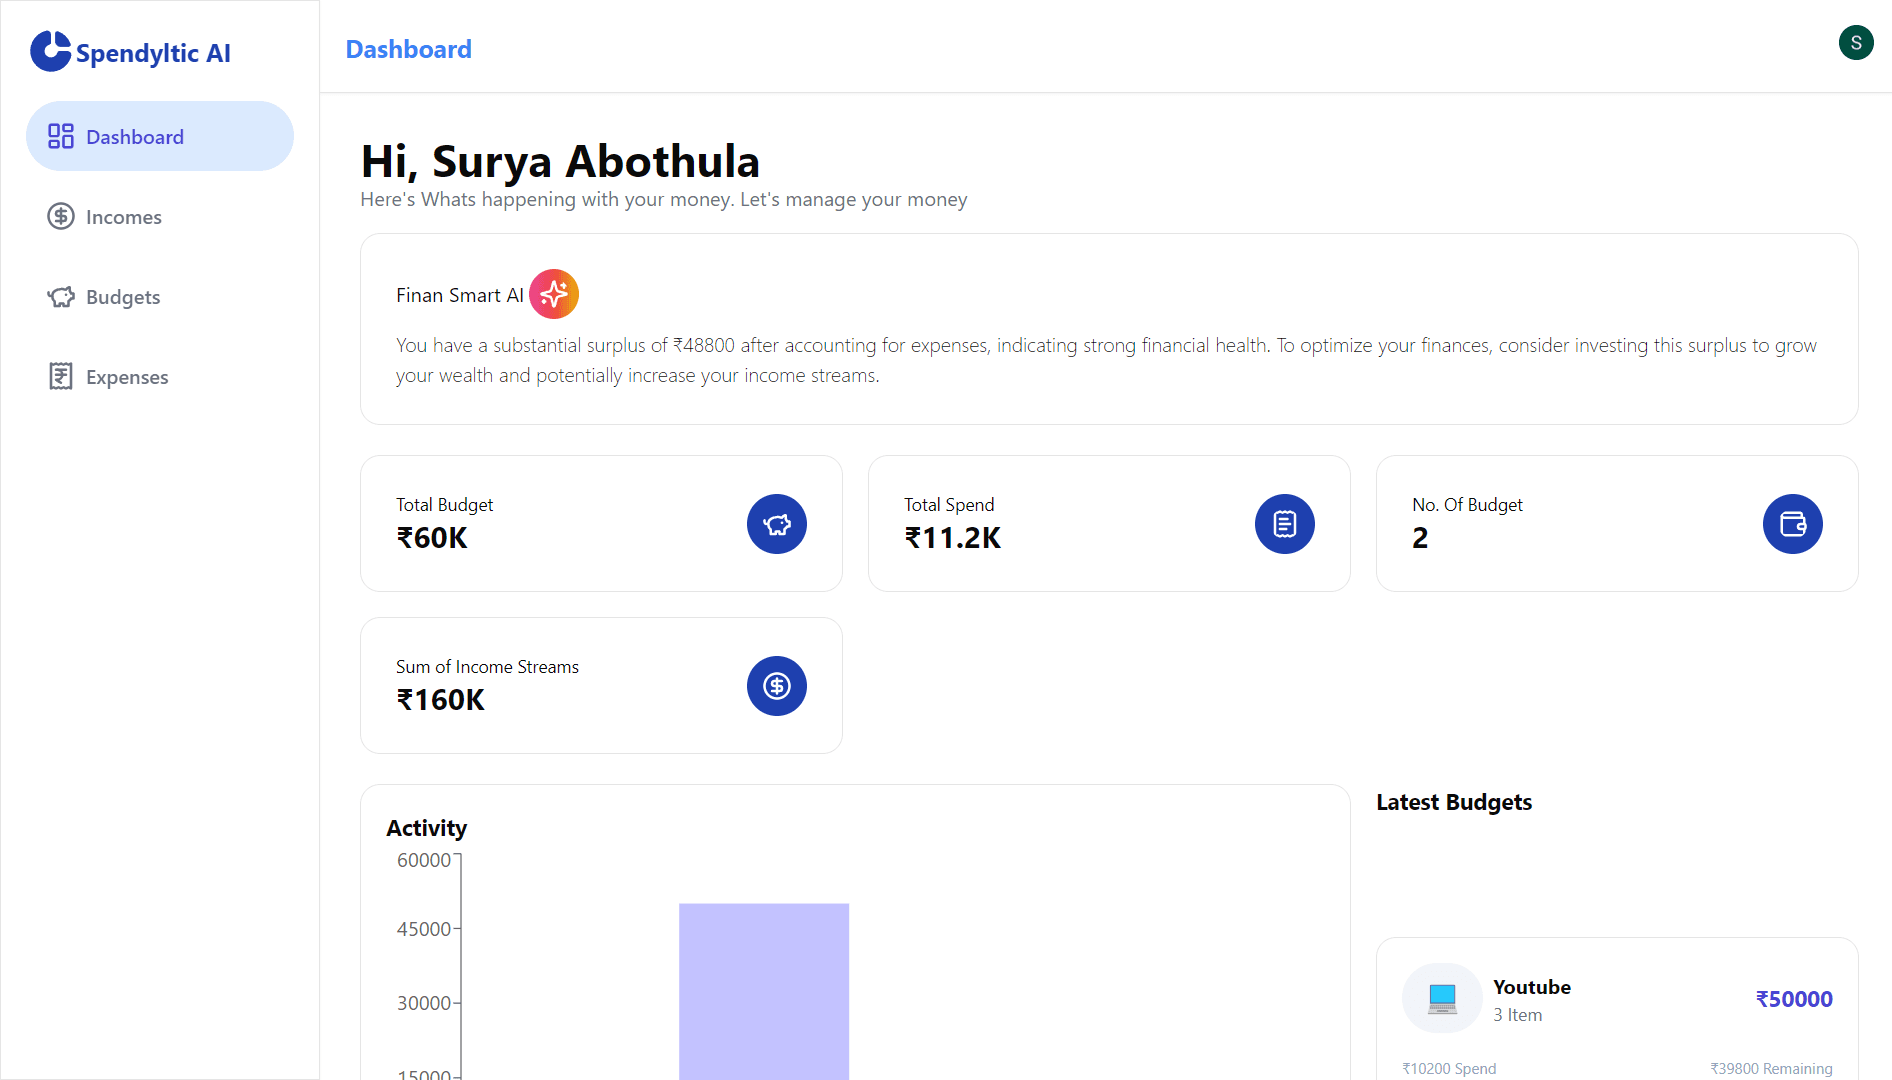Click the Finan Smart AI sparkle icon
The width and height of the screenshot is (1892, 1080).
click(554, 294)
